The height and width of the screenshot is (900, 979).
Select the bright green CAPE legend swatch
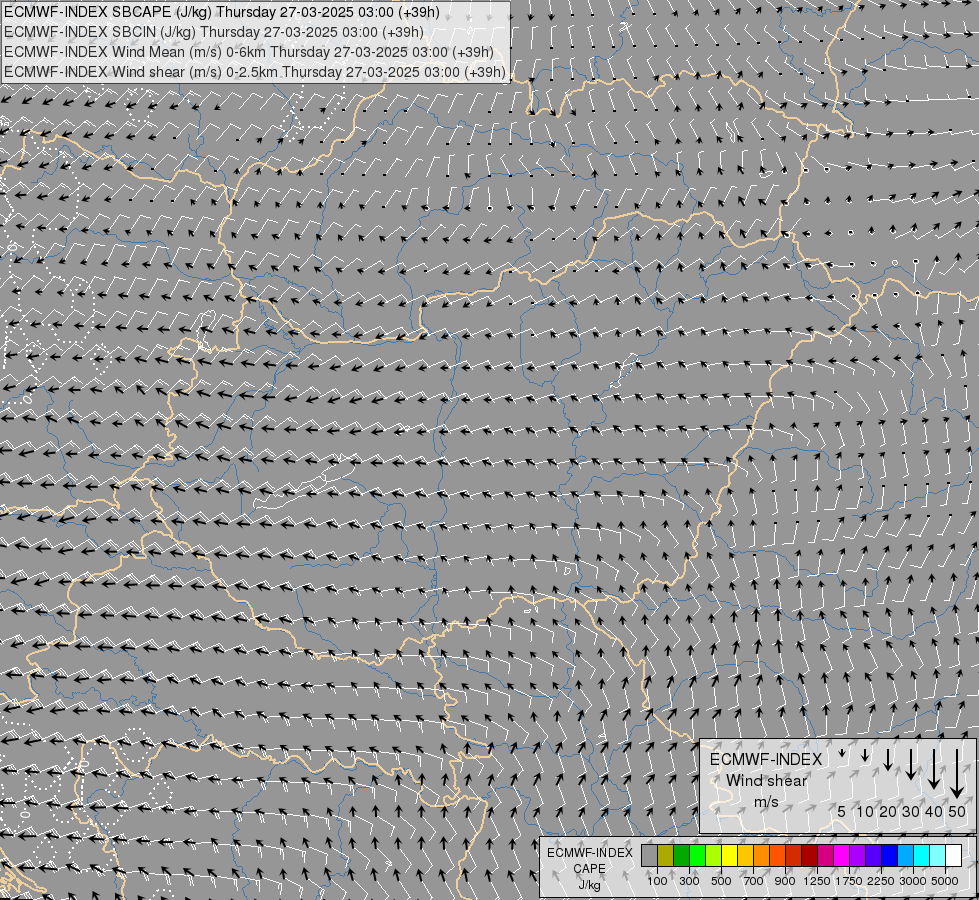(698, 855)
